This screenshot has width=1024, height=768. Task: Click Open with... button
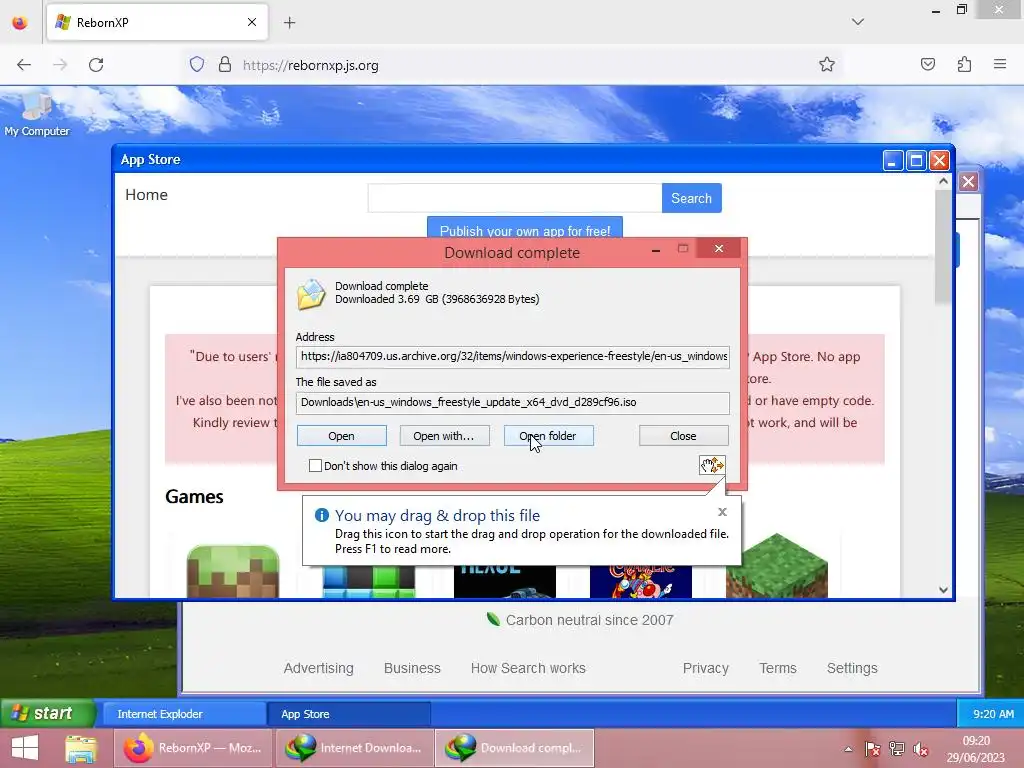tap(444, 436)
